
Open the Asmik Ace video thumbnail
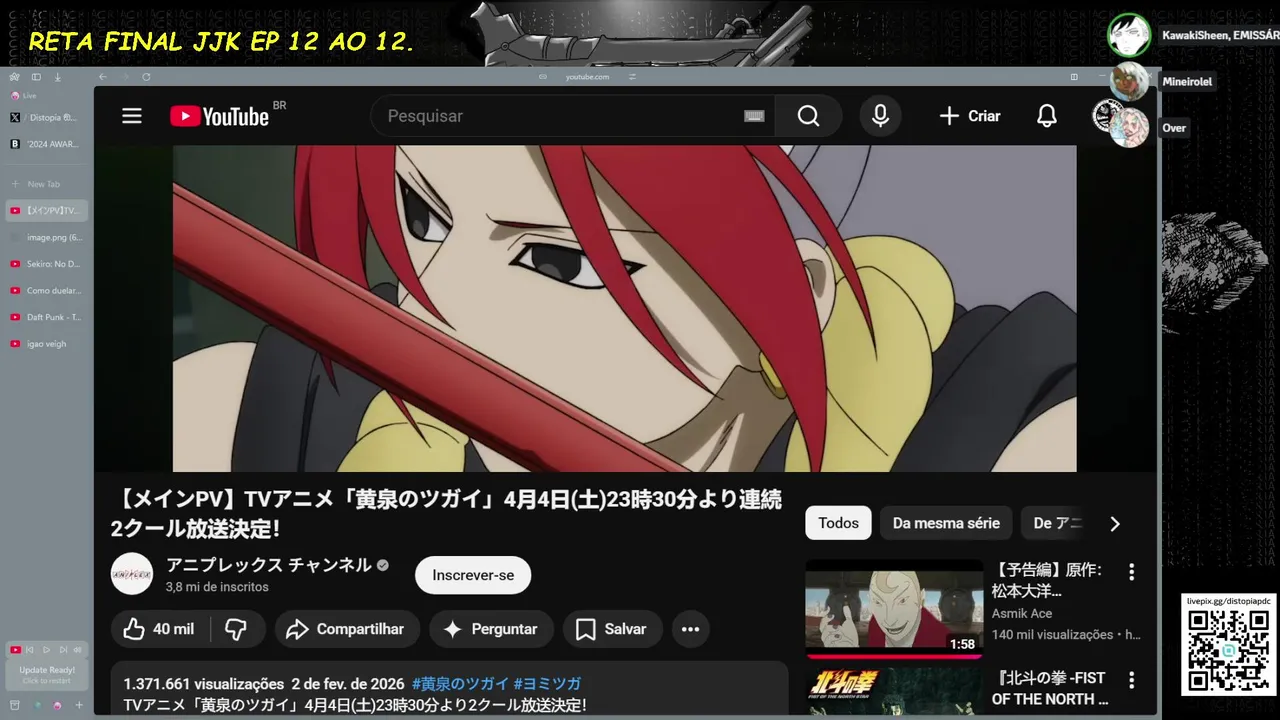tap(894, 608)
